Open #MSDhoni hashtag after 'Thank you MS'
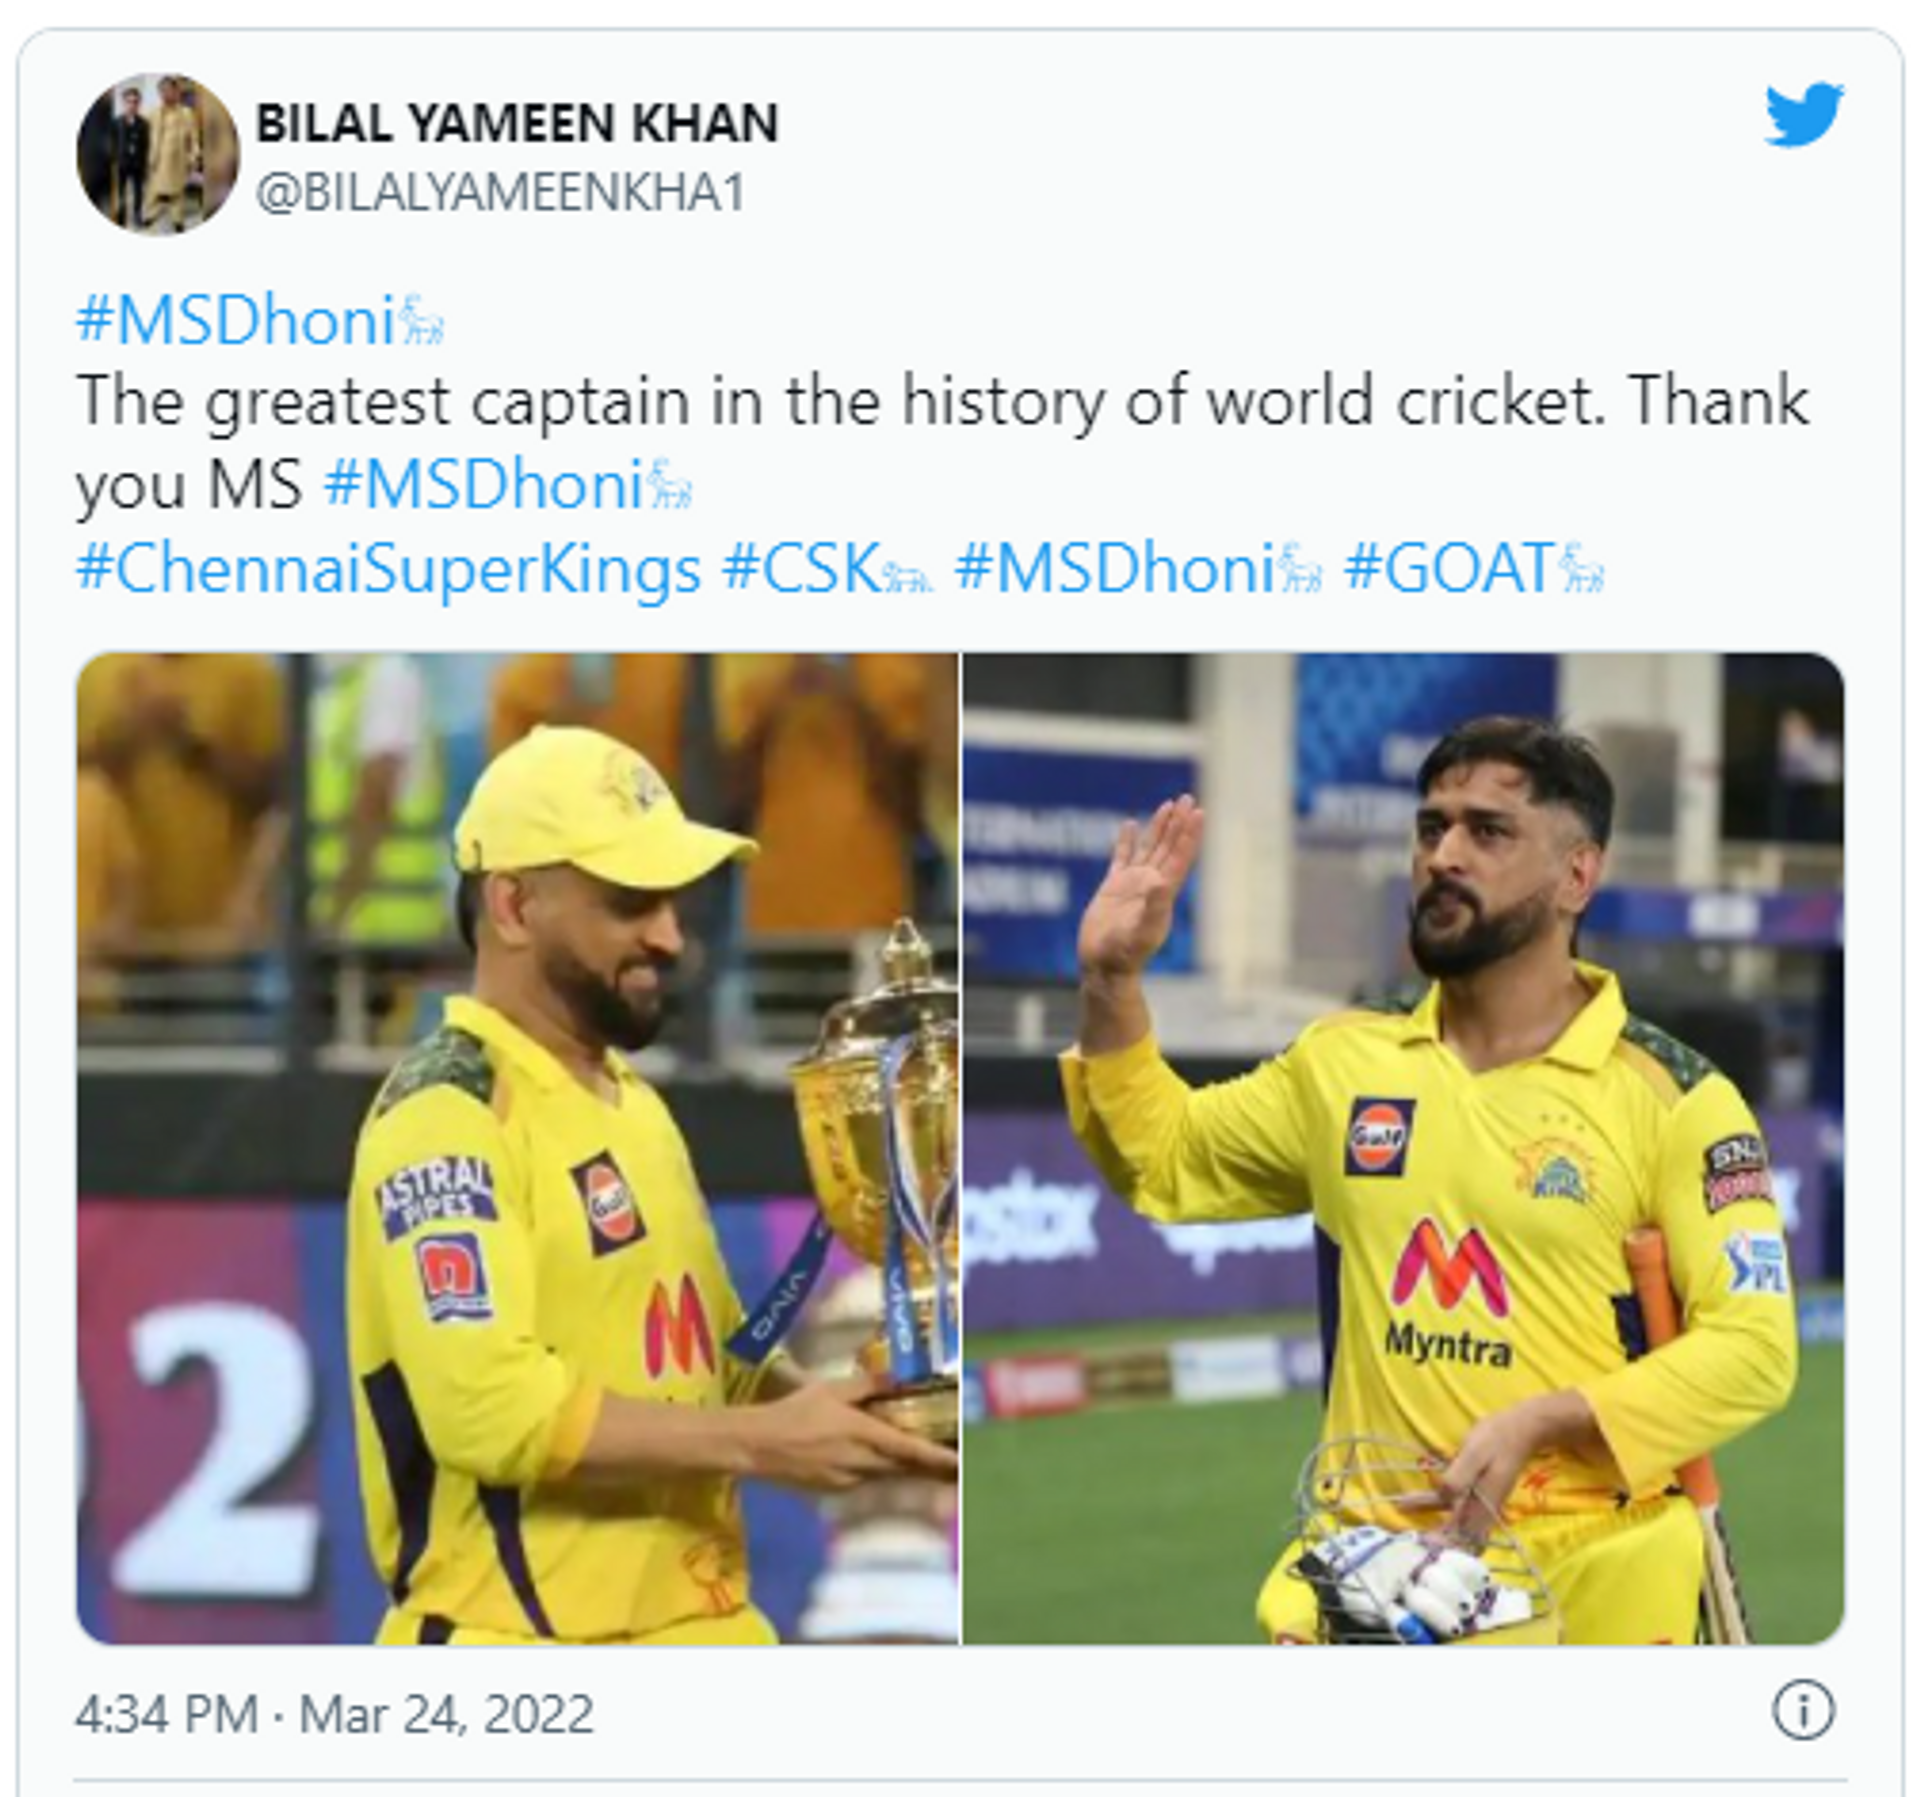 483,485
